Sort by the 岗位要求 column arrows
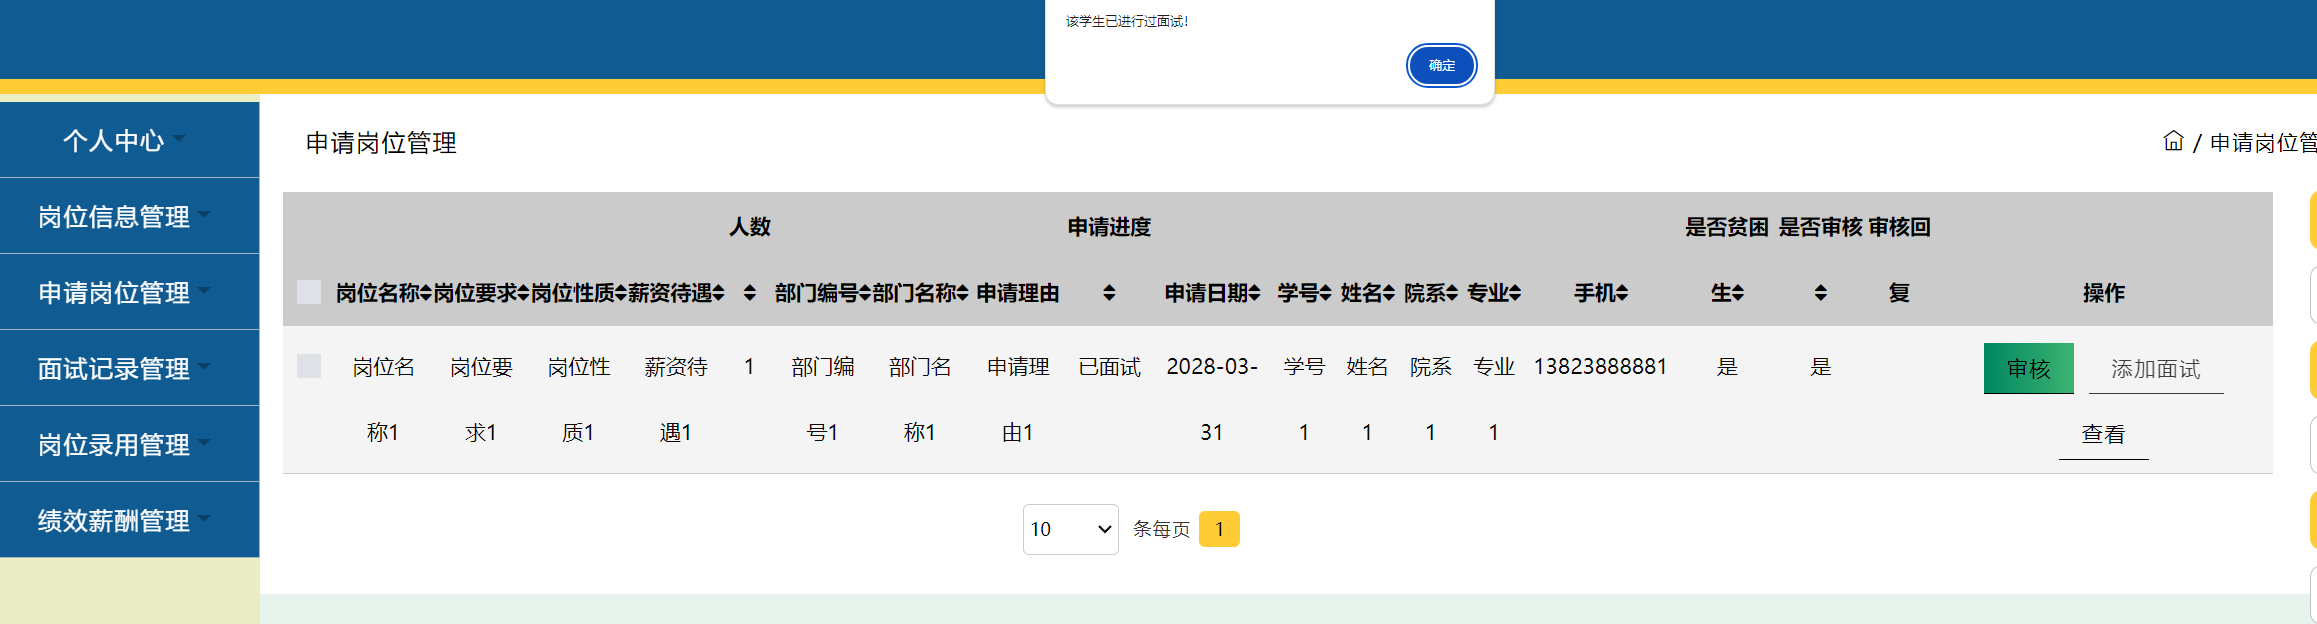 click(x=523, y=293)
